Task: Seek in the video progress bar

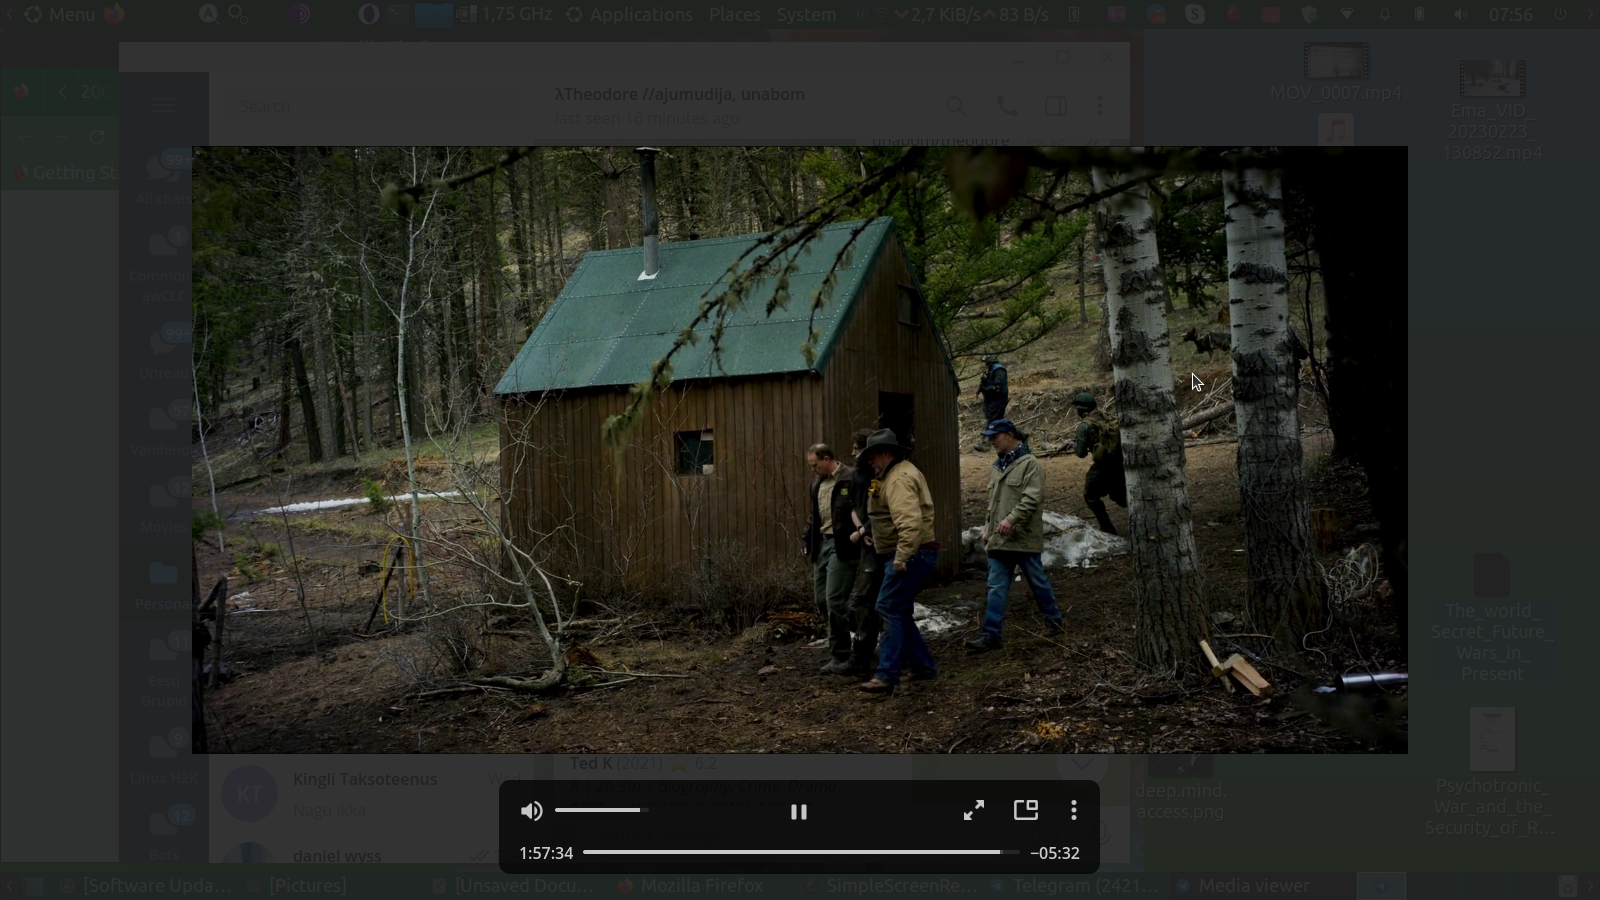Action: tap(801, 853)
